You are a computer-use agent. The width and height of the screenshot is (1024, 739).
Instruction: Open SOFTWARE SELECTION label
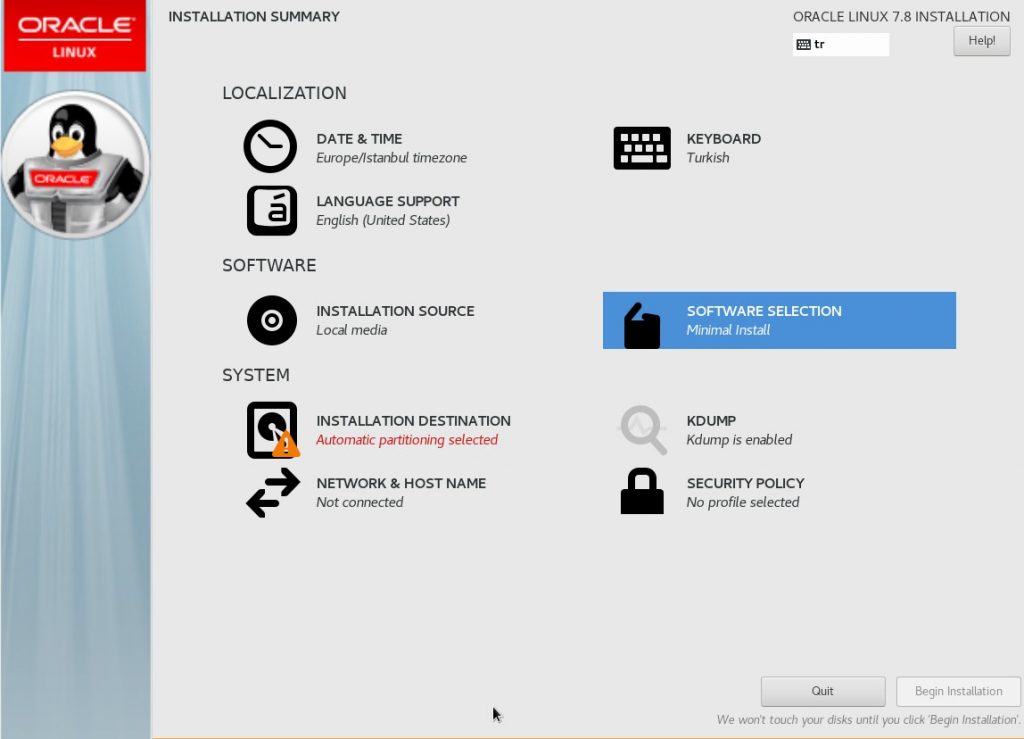(764, 311)
